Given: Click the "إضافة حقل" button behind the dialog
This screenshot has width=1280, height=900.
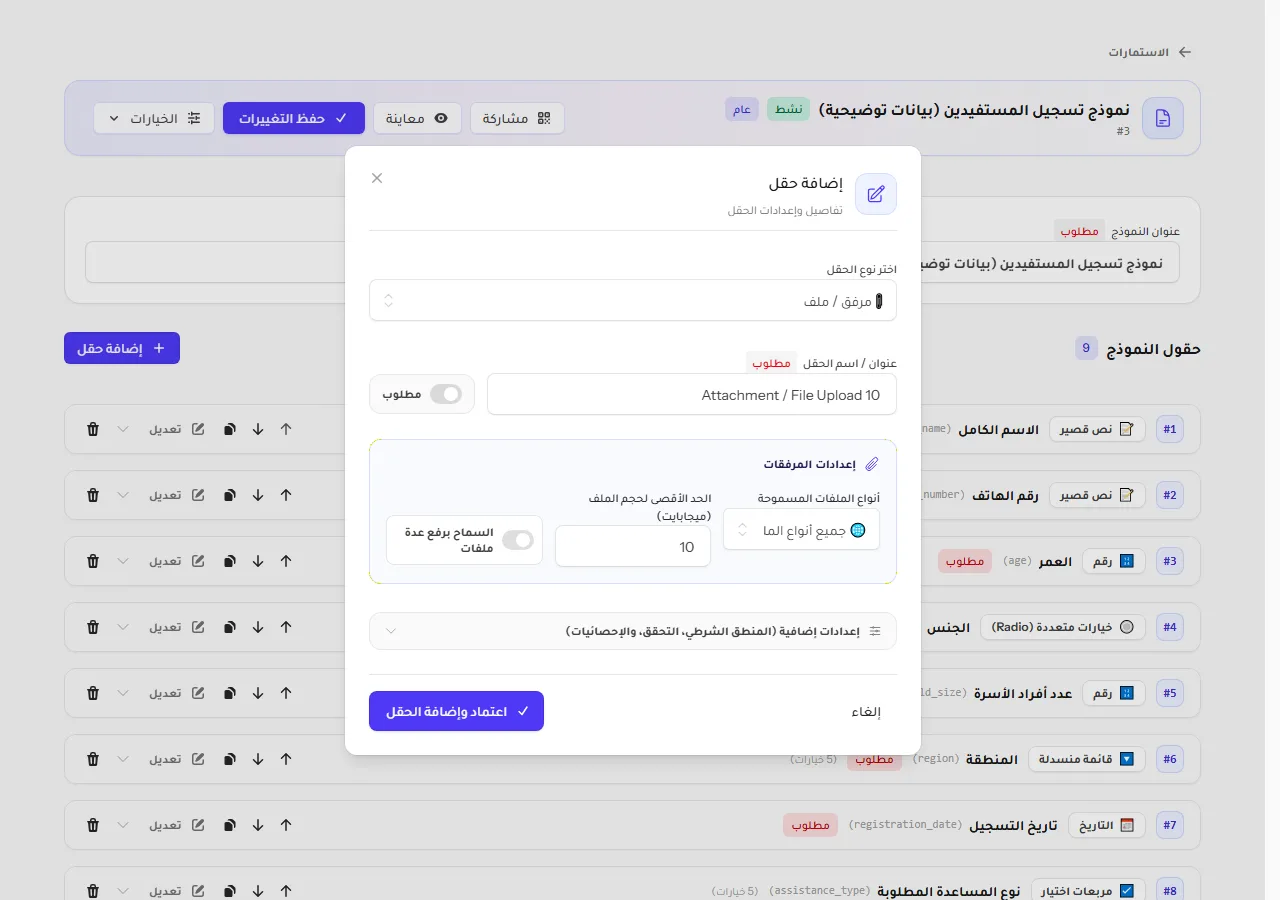Looking at the screenshot, I should tap(122, 348).
